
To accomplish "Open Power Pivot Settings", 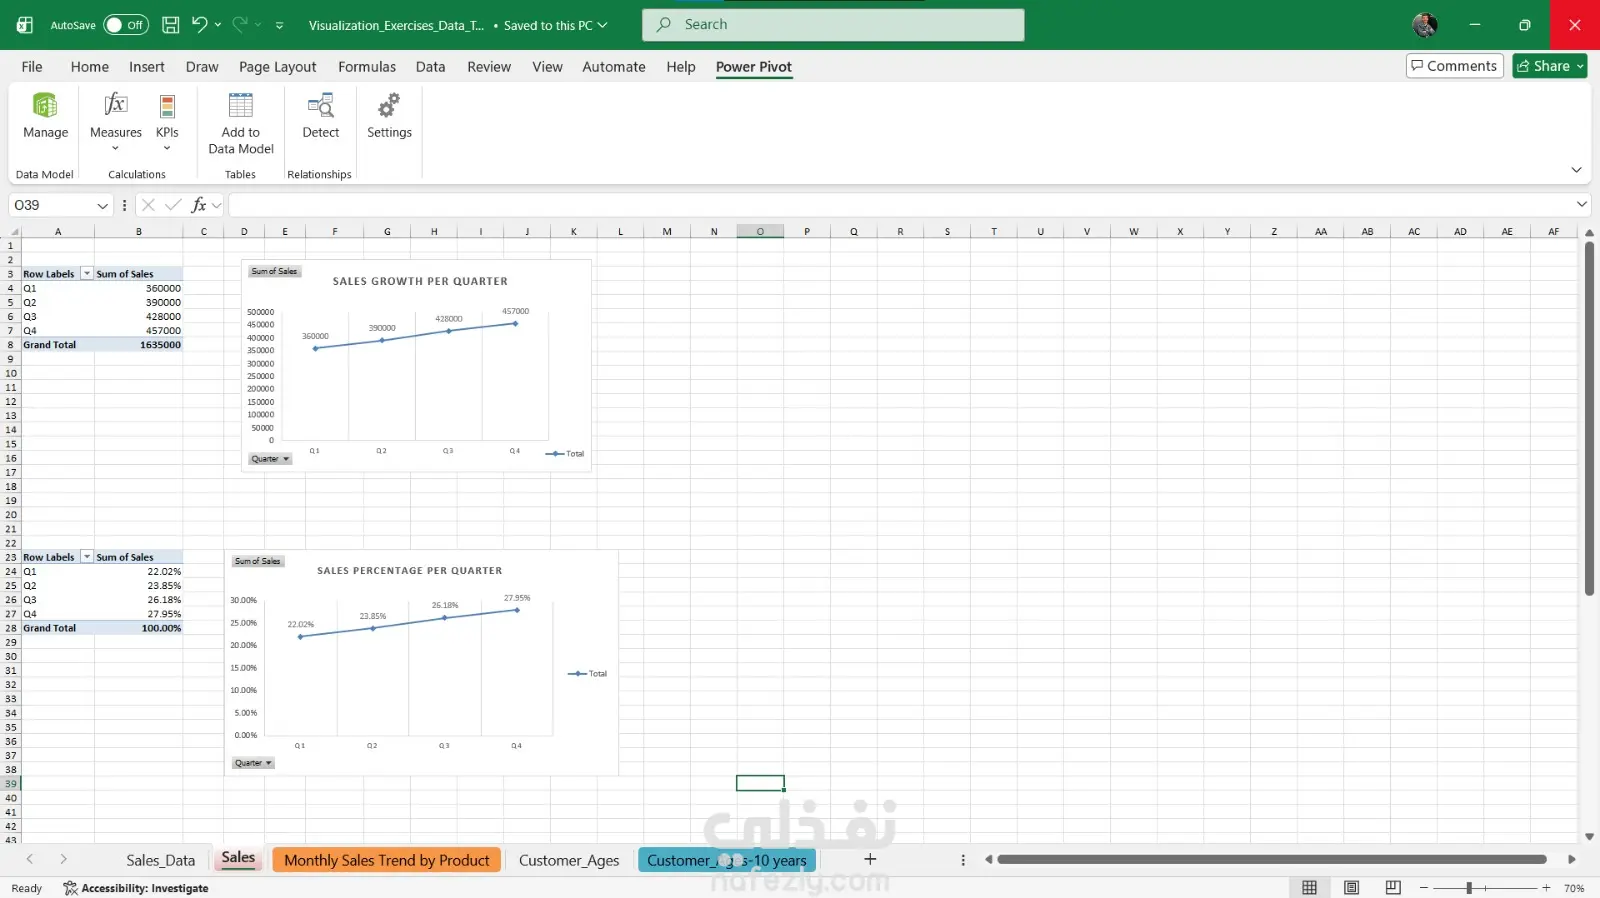I will coord(389,116).
